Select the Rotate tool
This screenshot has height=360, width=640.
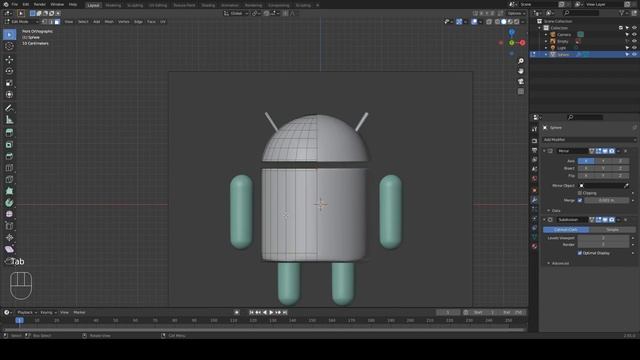click(x=9, y=71)
